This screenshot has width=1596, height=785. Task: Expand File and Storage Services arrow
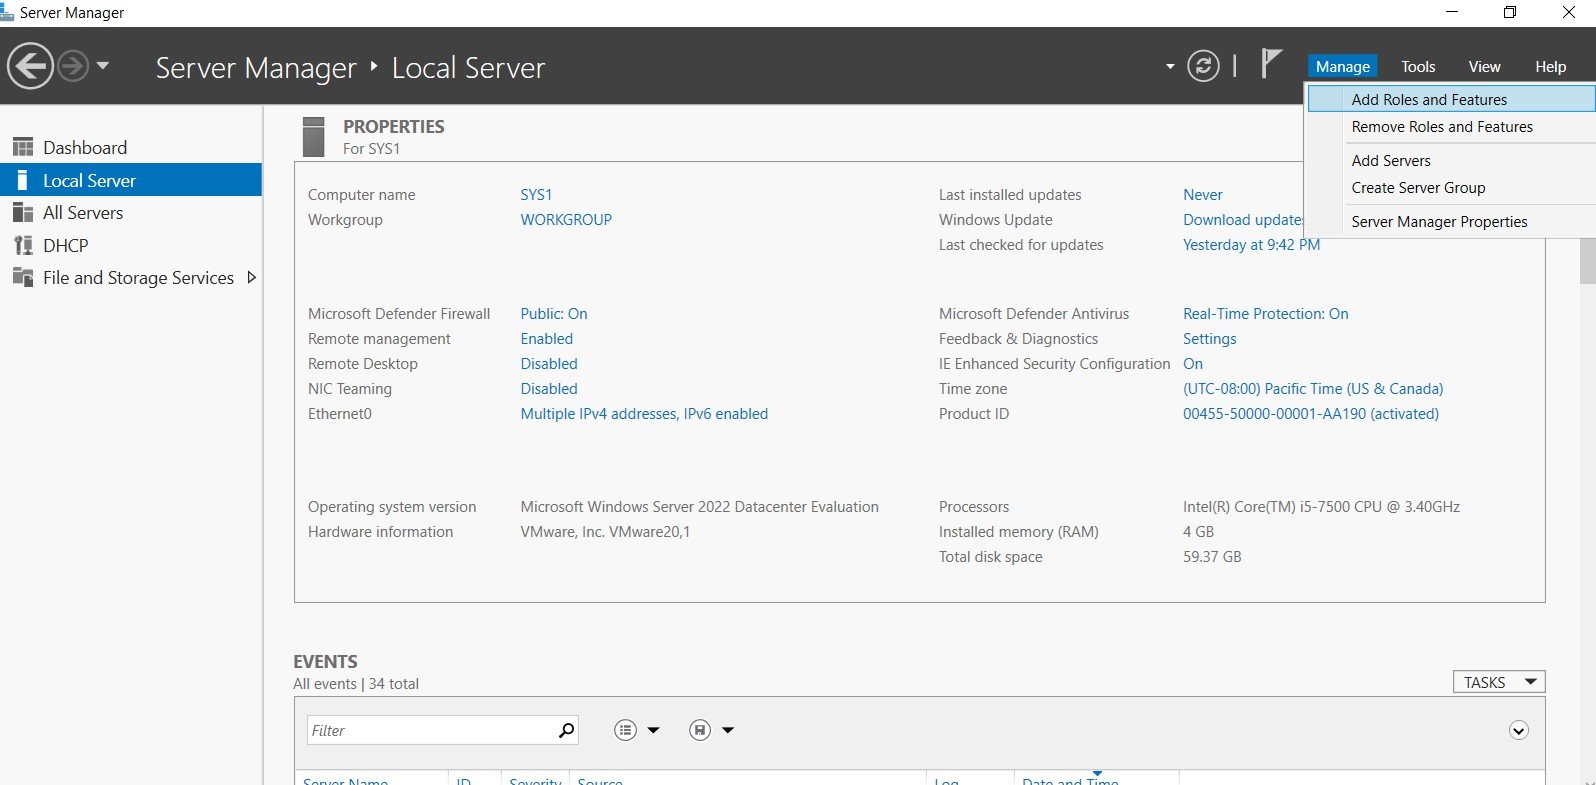[x=252, y=277]
